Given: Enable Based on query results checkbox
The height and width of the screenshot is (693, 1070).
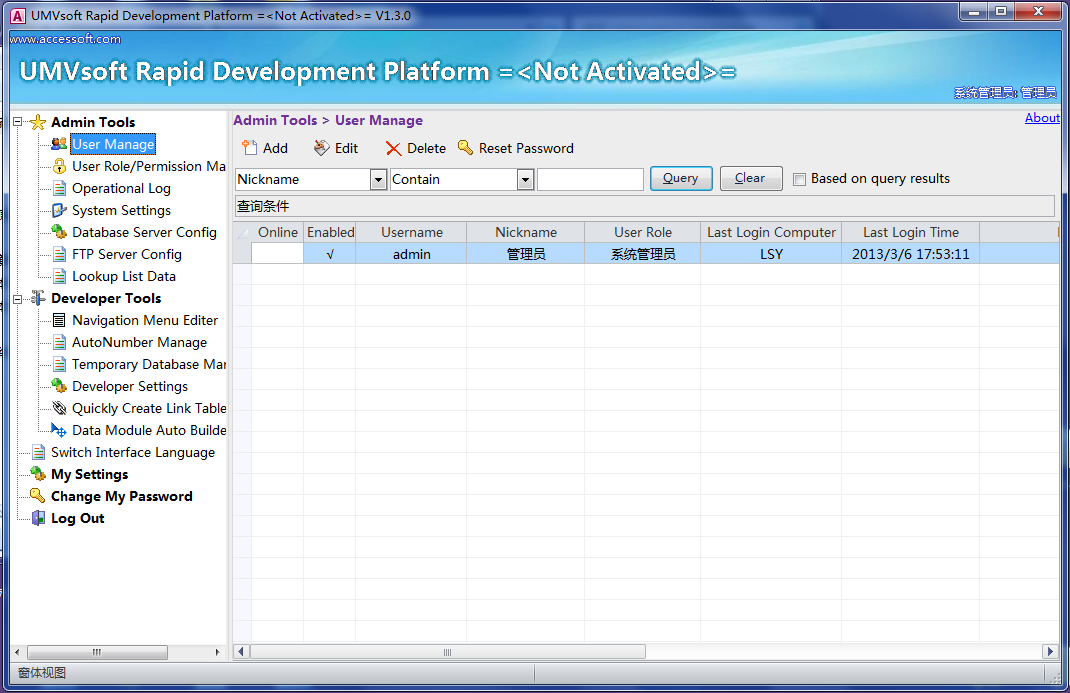Looking at the screenshot, I should pos(799,179).
